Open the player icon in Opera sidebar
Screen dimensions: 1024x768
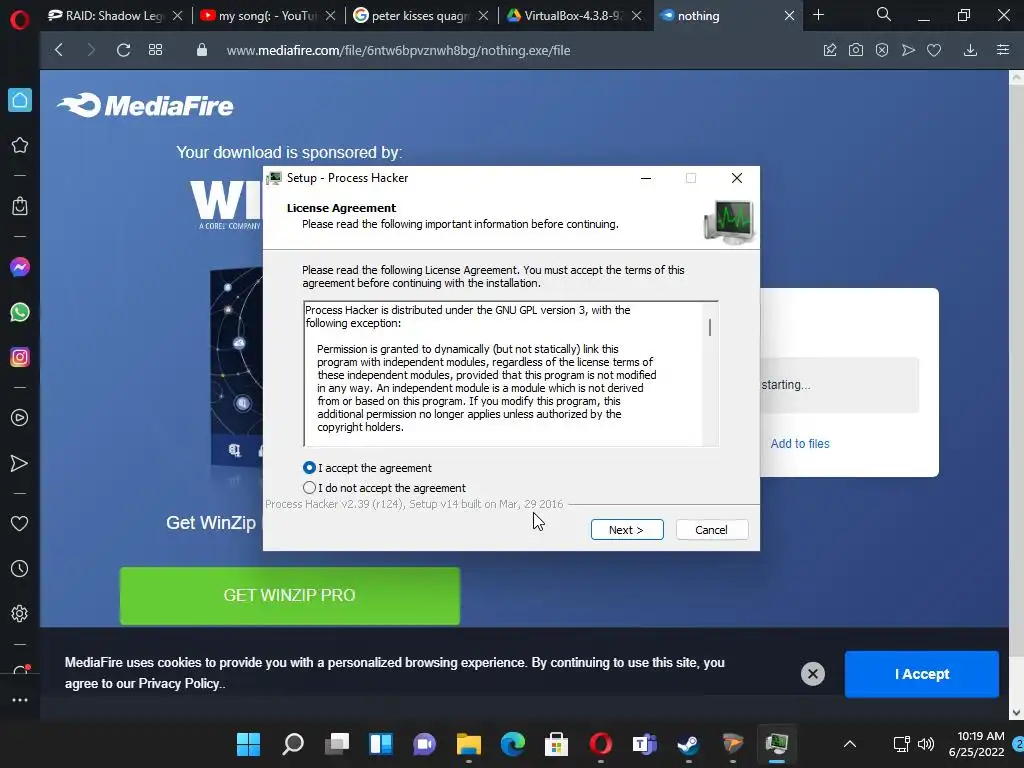click(x=20, y=418)
